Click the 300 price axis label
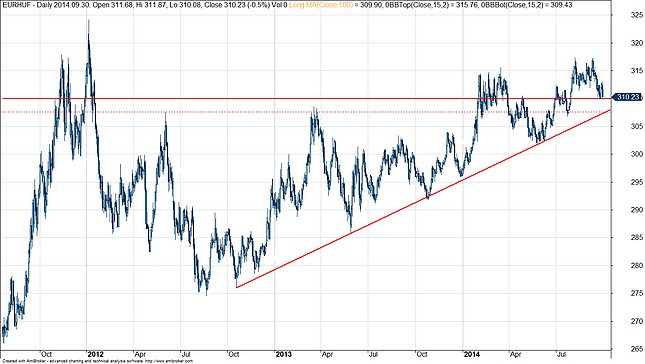Screen dimensions: 645x364 click(636, 154)
